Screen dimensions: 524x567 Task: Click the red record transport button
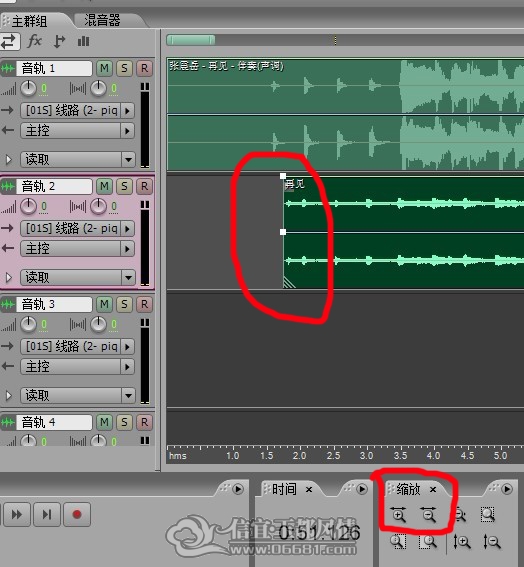pos(77,514)
